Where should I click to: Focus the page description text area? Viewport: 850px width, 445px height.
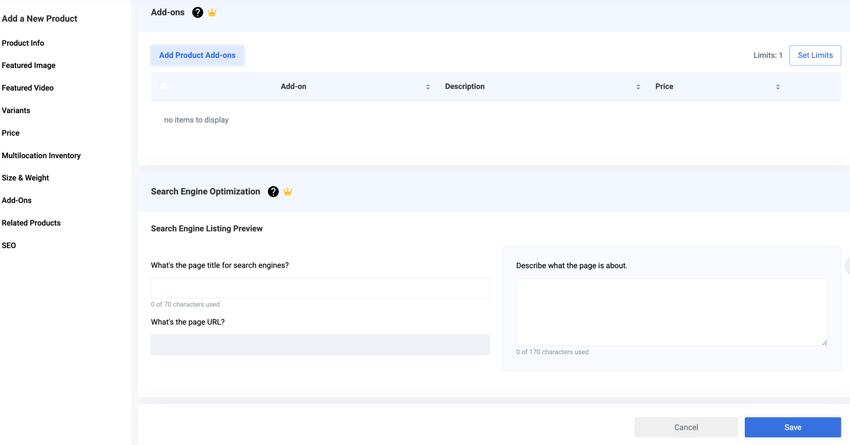click(671, 312)
